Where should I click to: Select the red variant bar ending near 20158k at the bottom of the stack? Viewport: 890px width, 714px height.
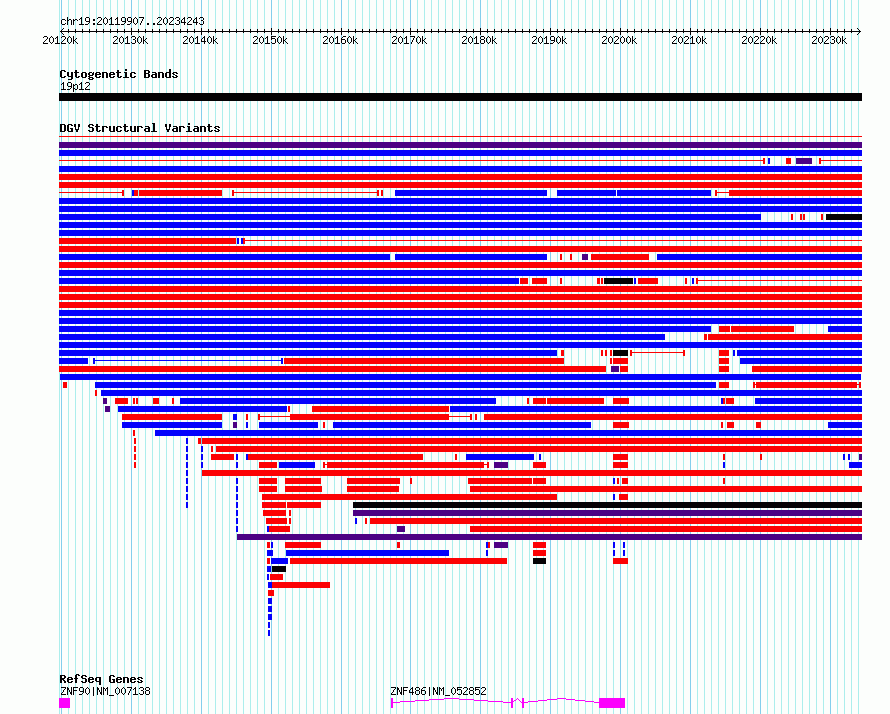click(301, 585)
